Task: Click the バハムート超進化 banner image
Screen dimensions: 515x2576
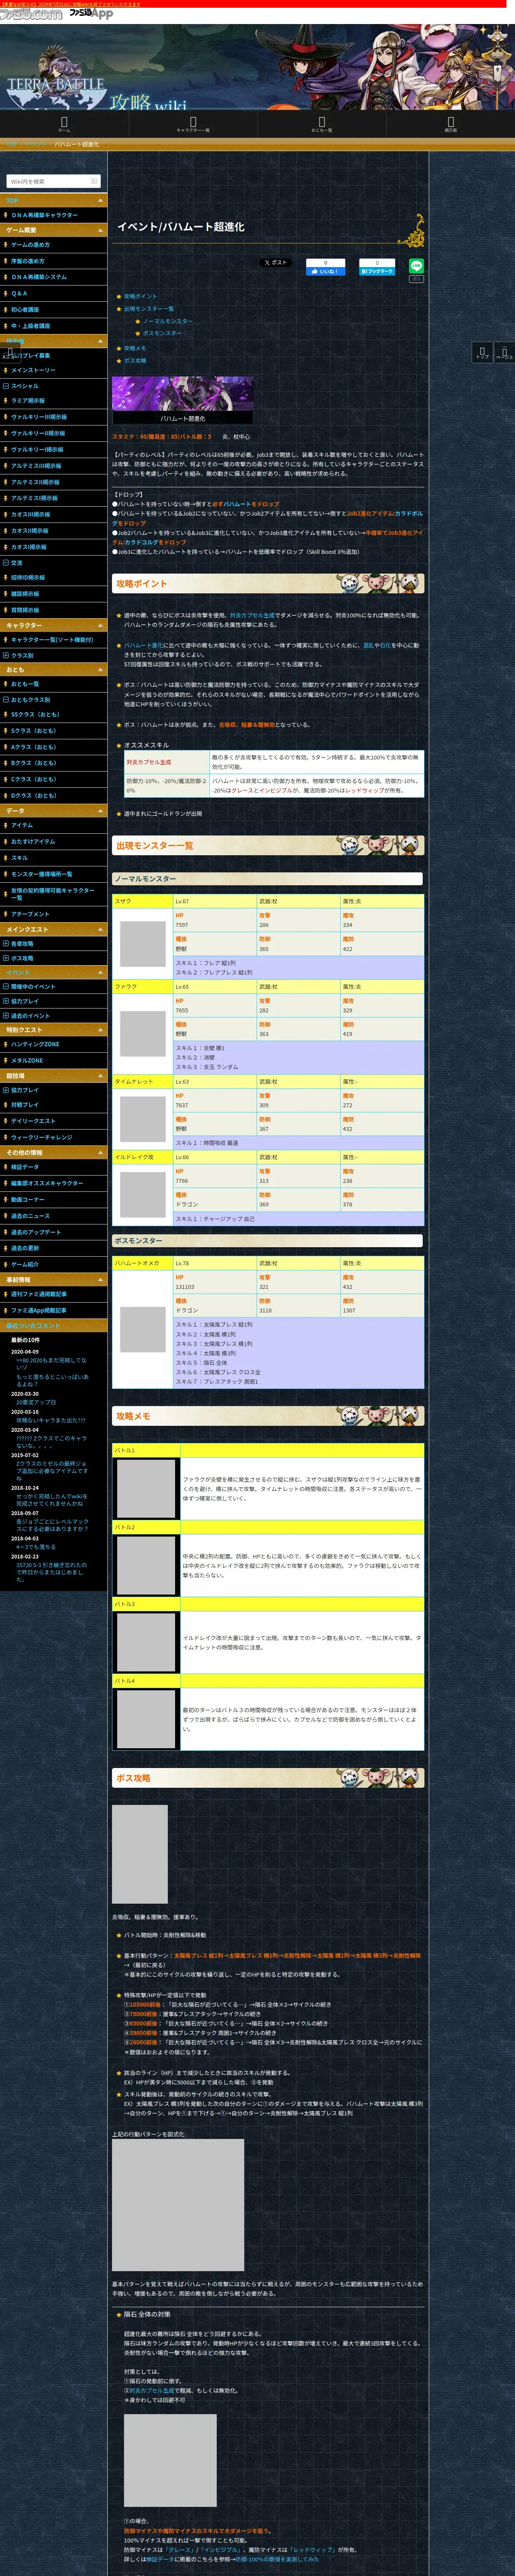Action: [x=182, y=400]
